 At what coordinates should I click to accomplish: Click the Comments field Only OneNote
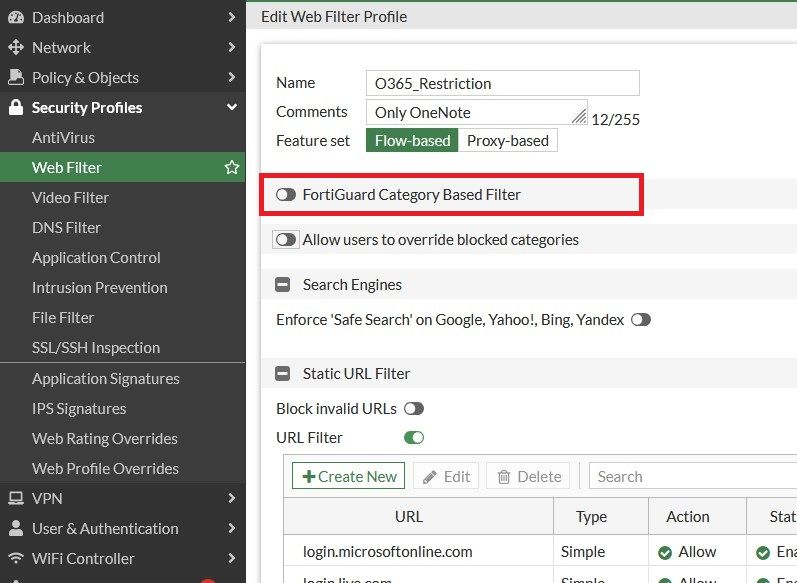477,112
